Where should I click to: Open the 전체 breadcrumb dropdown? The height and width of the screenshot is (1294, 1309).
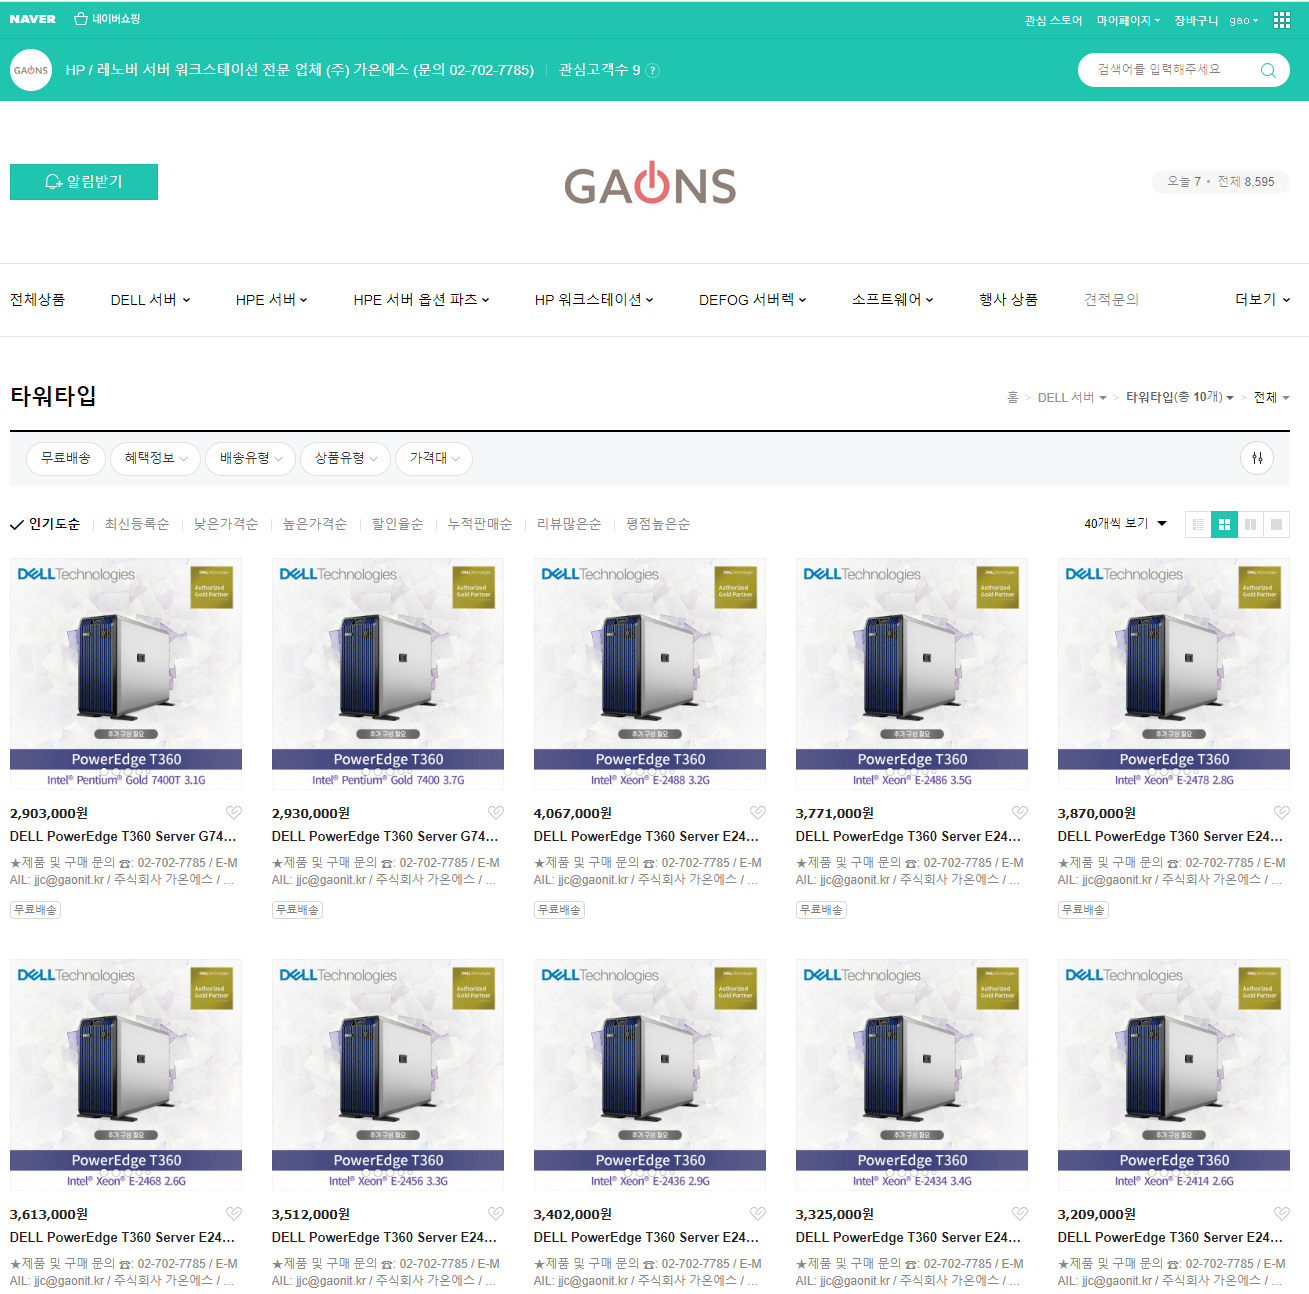(1272, 397)
